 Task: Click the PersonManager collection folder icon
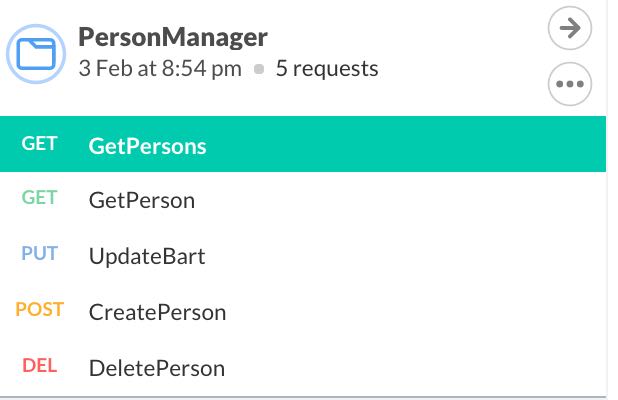click(x=37, y=54)
